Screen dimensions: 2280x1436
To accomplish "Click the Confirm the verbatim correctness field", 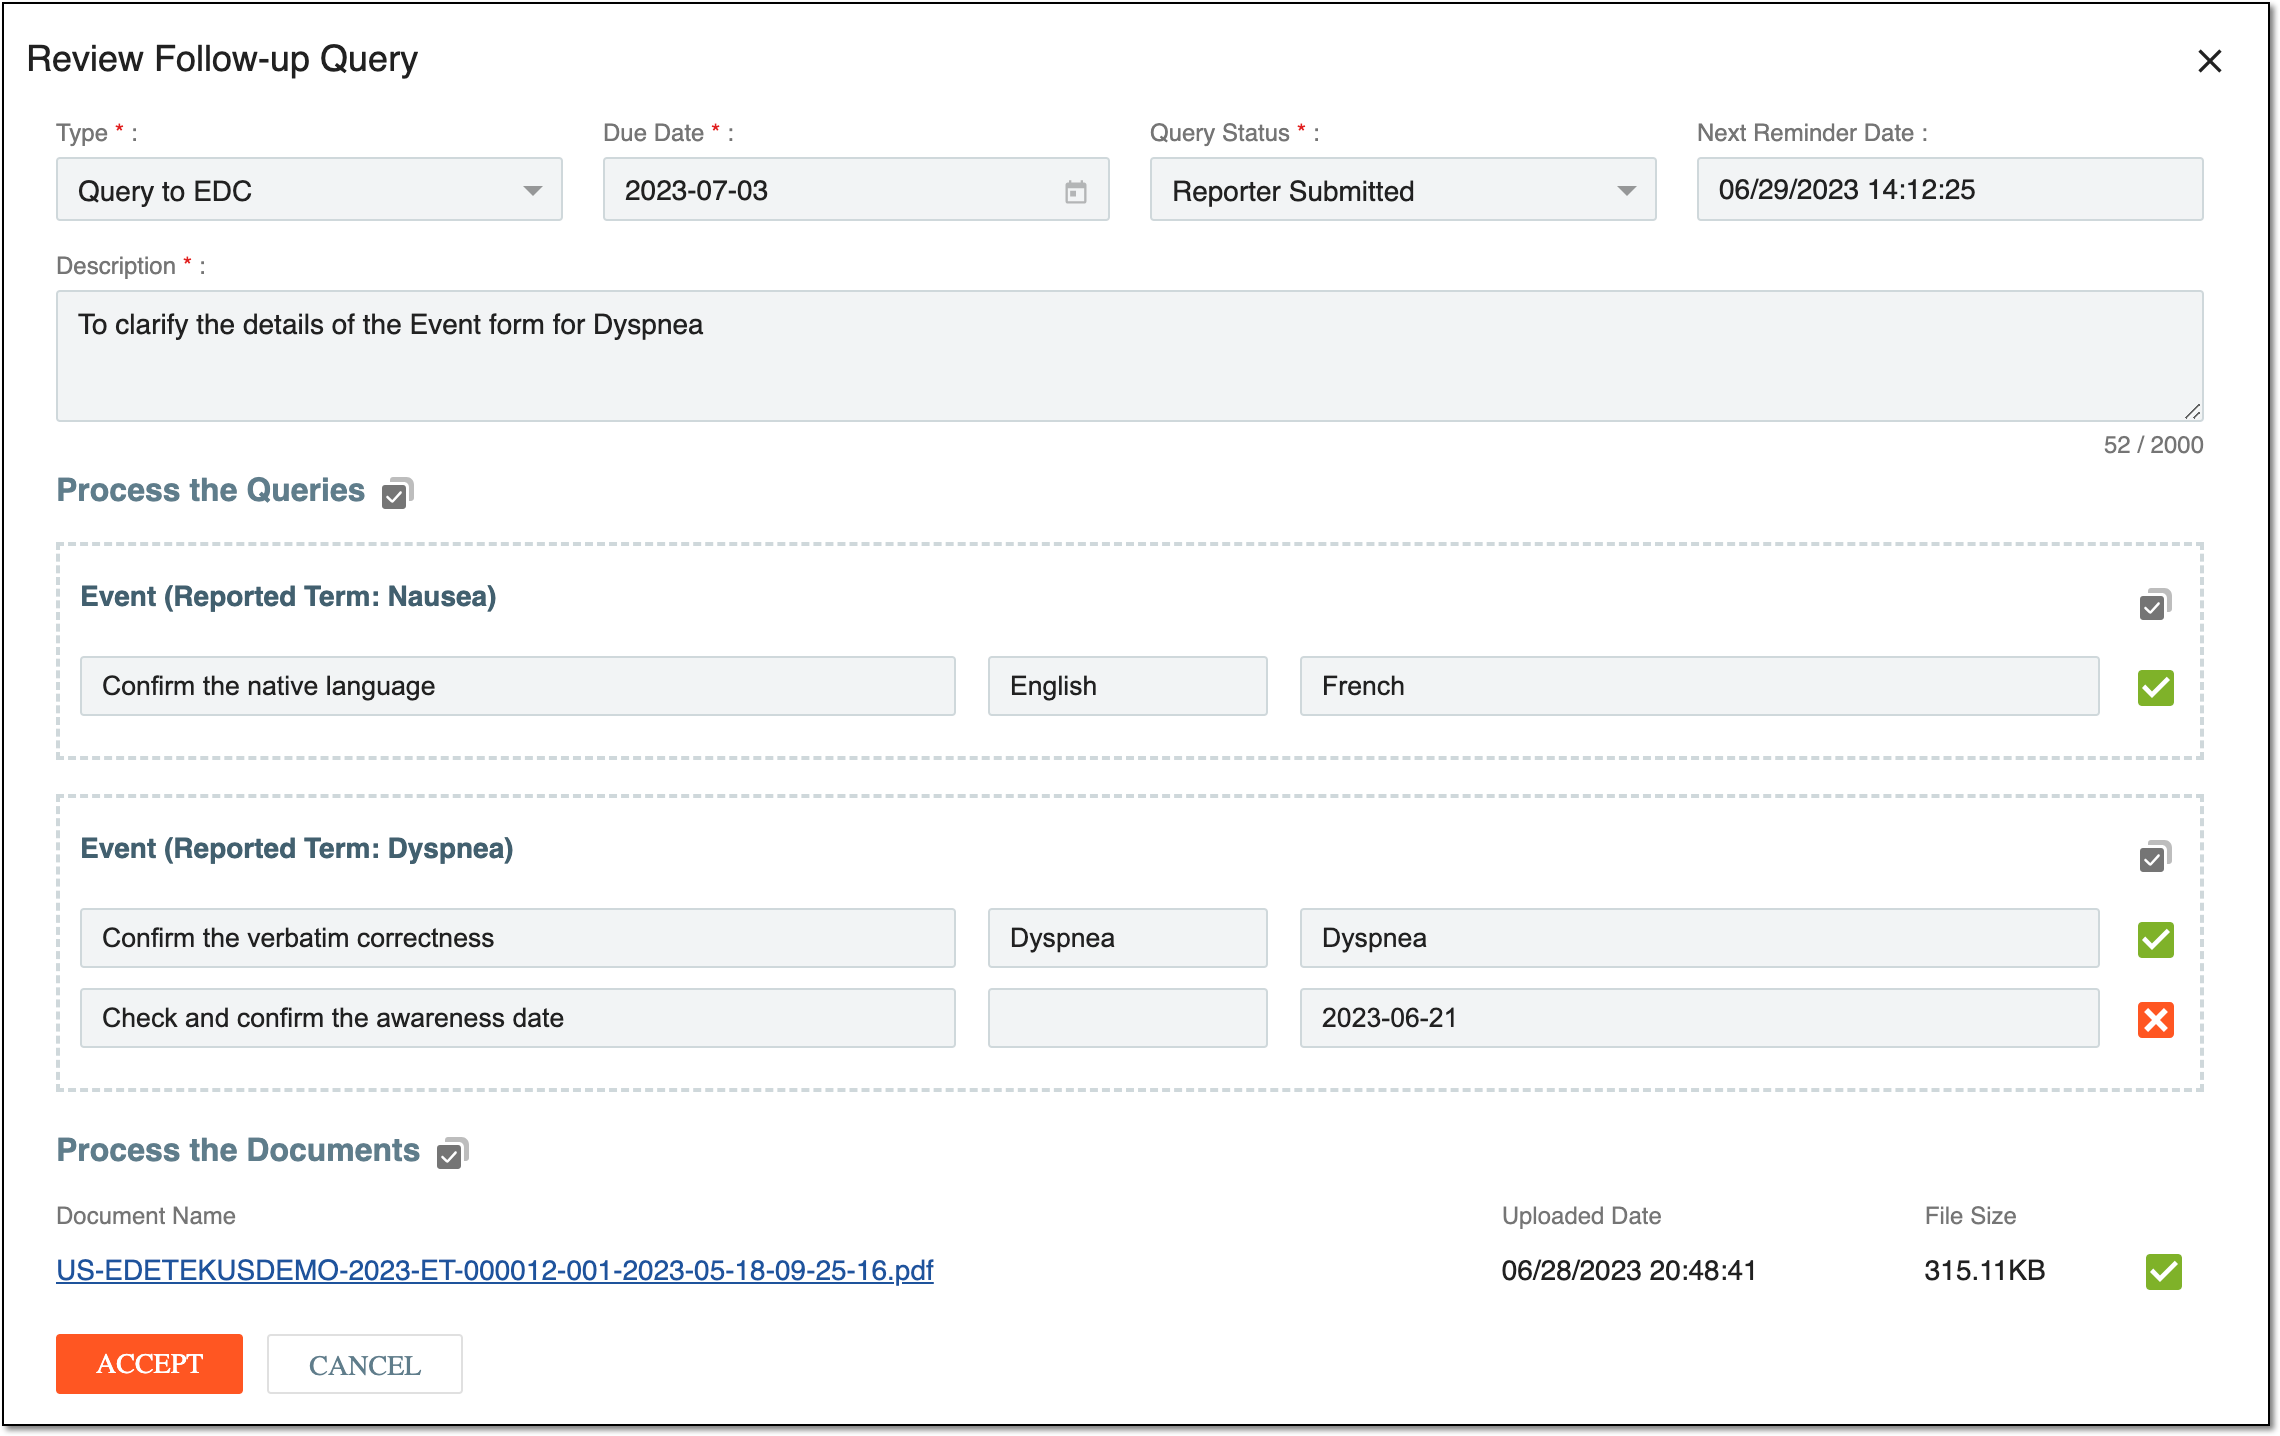I will pyautogui.click(x=518, y=938).
